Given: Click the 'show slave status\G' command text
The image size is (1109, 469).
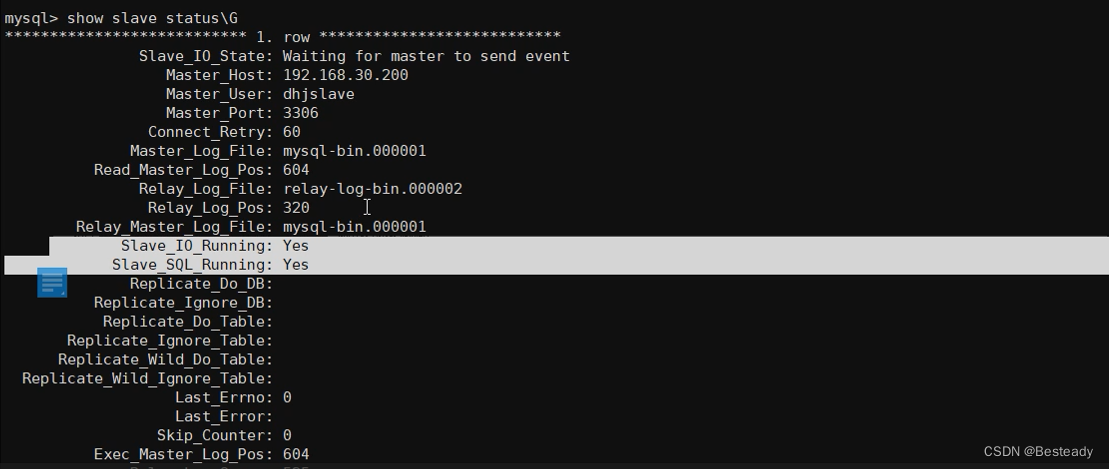Looking at the screenshot, I should point(152,18).
